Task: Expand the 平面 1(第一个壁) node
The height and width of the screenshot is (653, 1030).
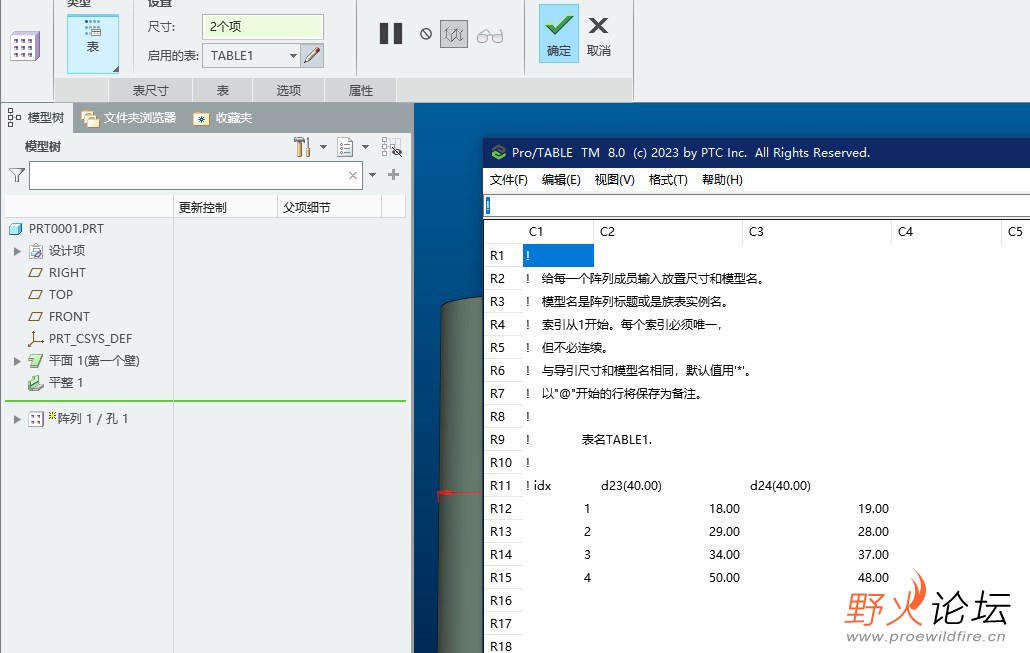Action: click(17, 361)
